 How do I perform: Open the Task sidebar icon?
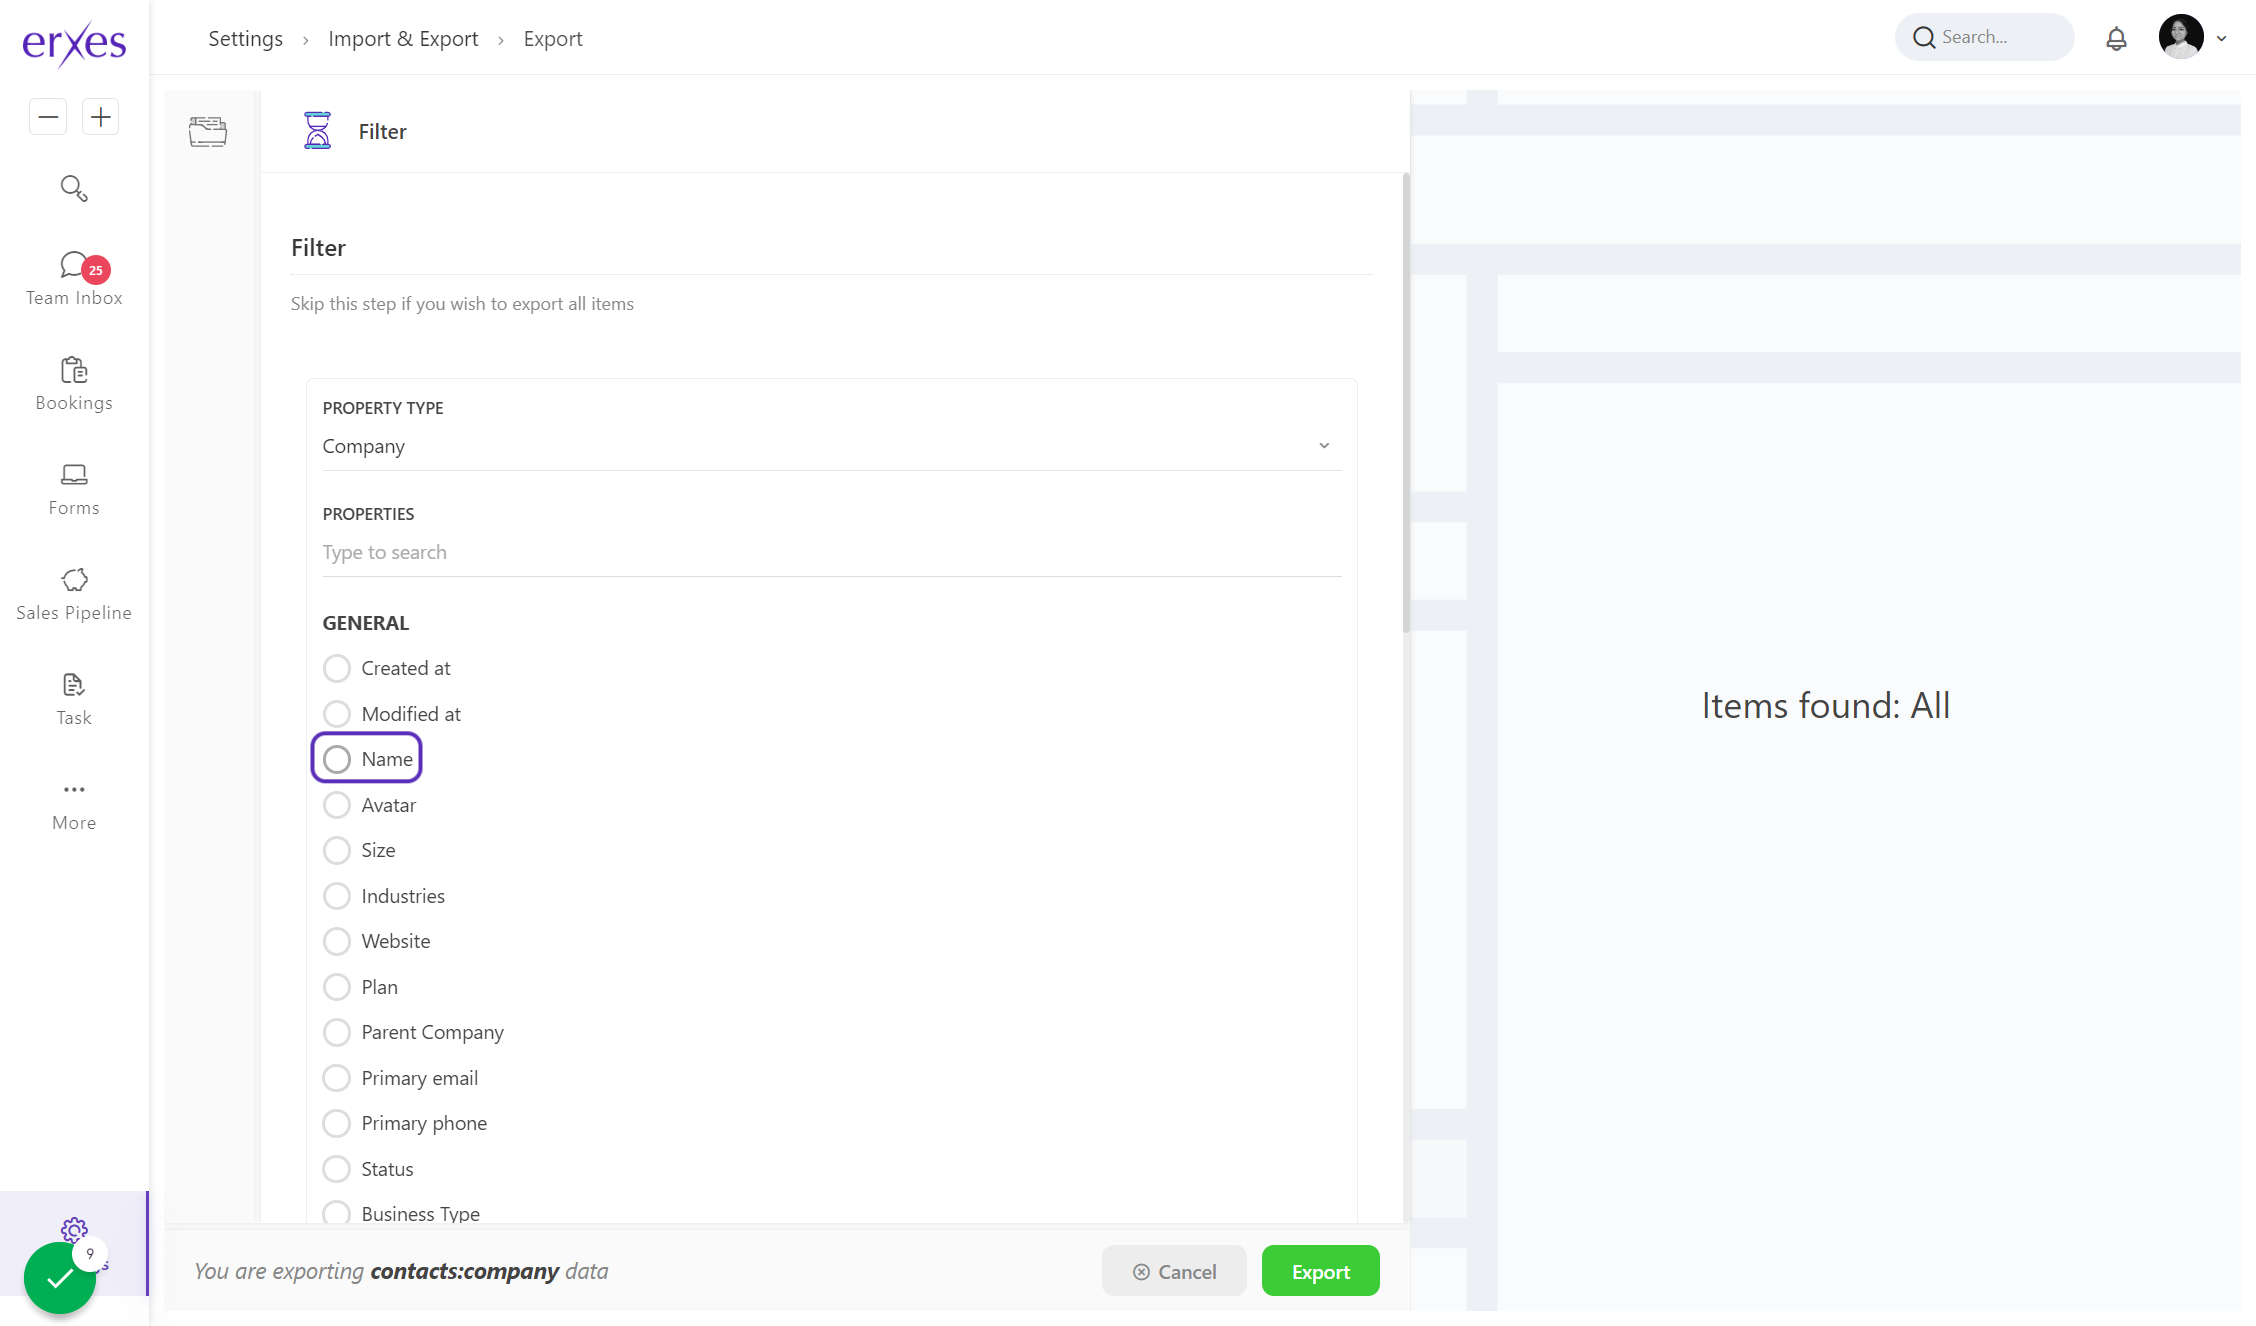tap(74, 698)
